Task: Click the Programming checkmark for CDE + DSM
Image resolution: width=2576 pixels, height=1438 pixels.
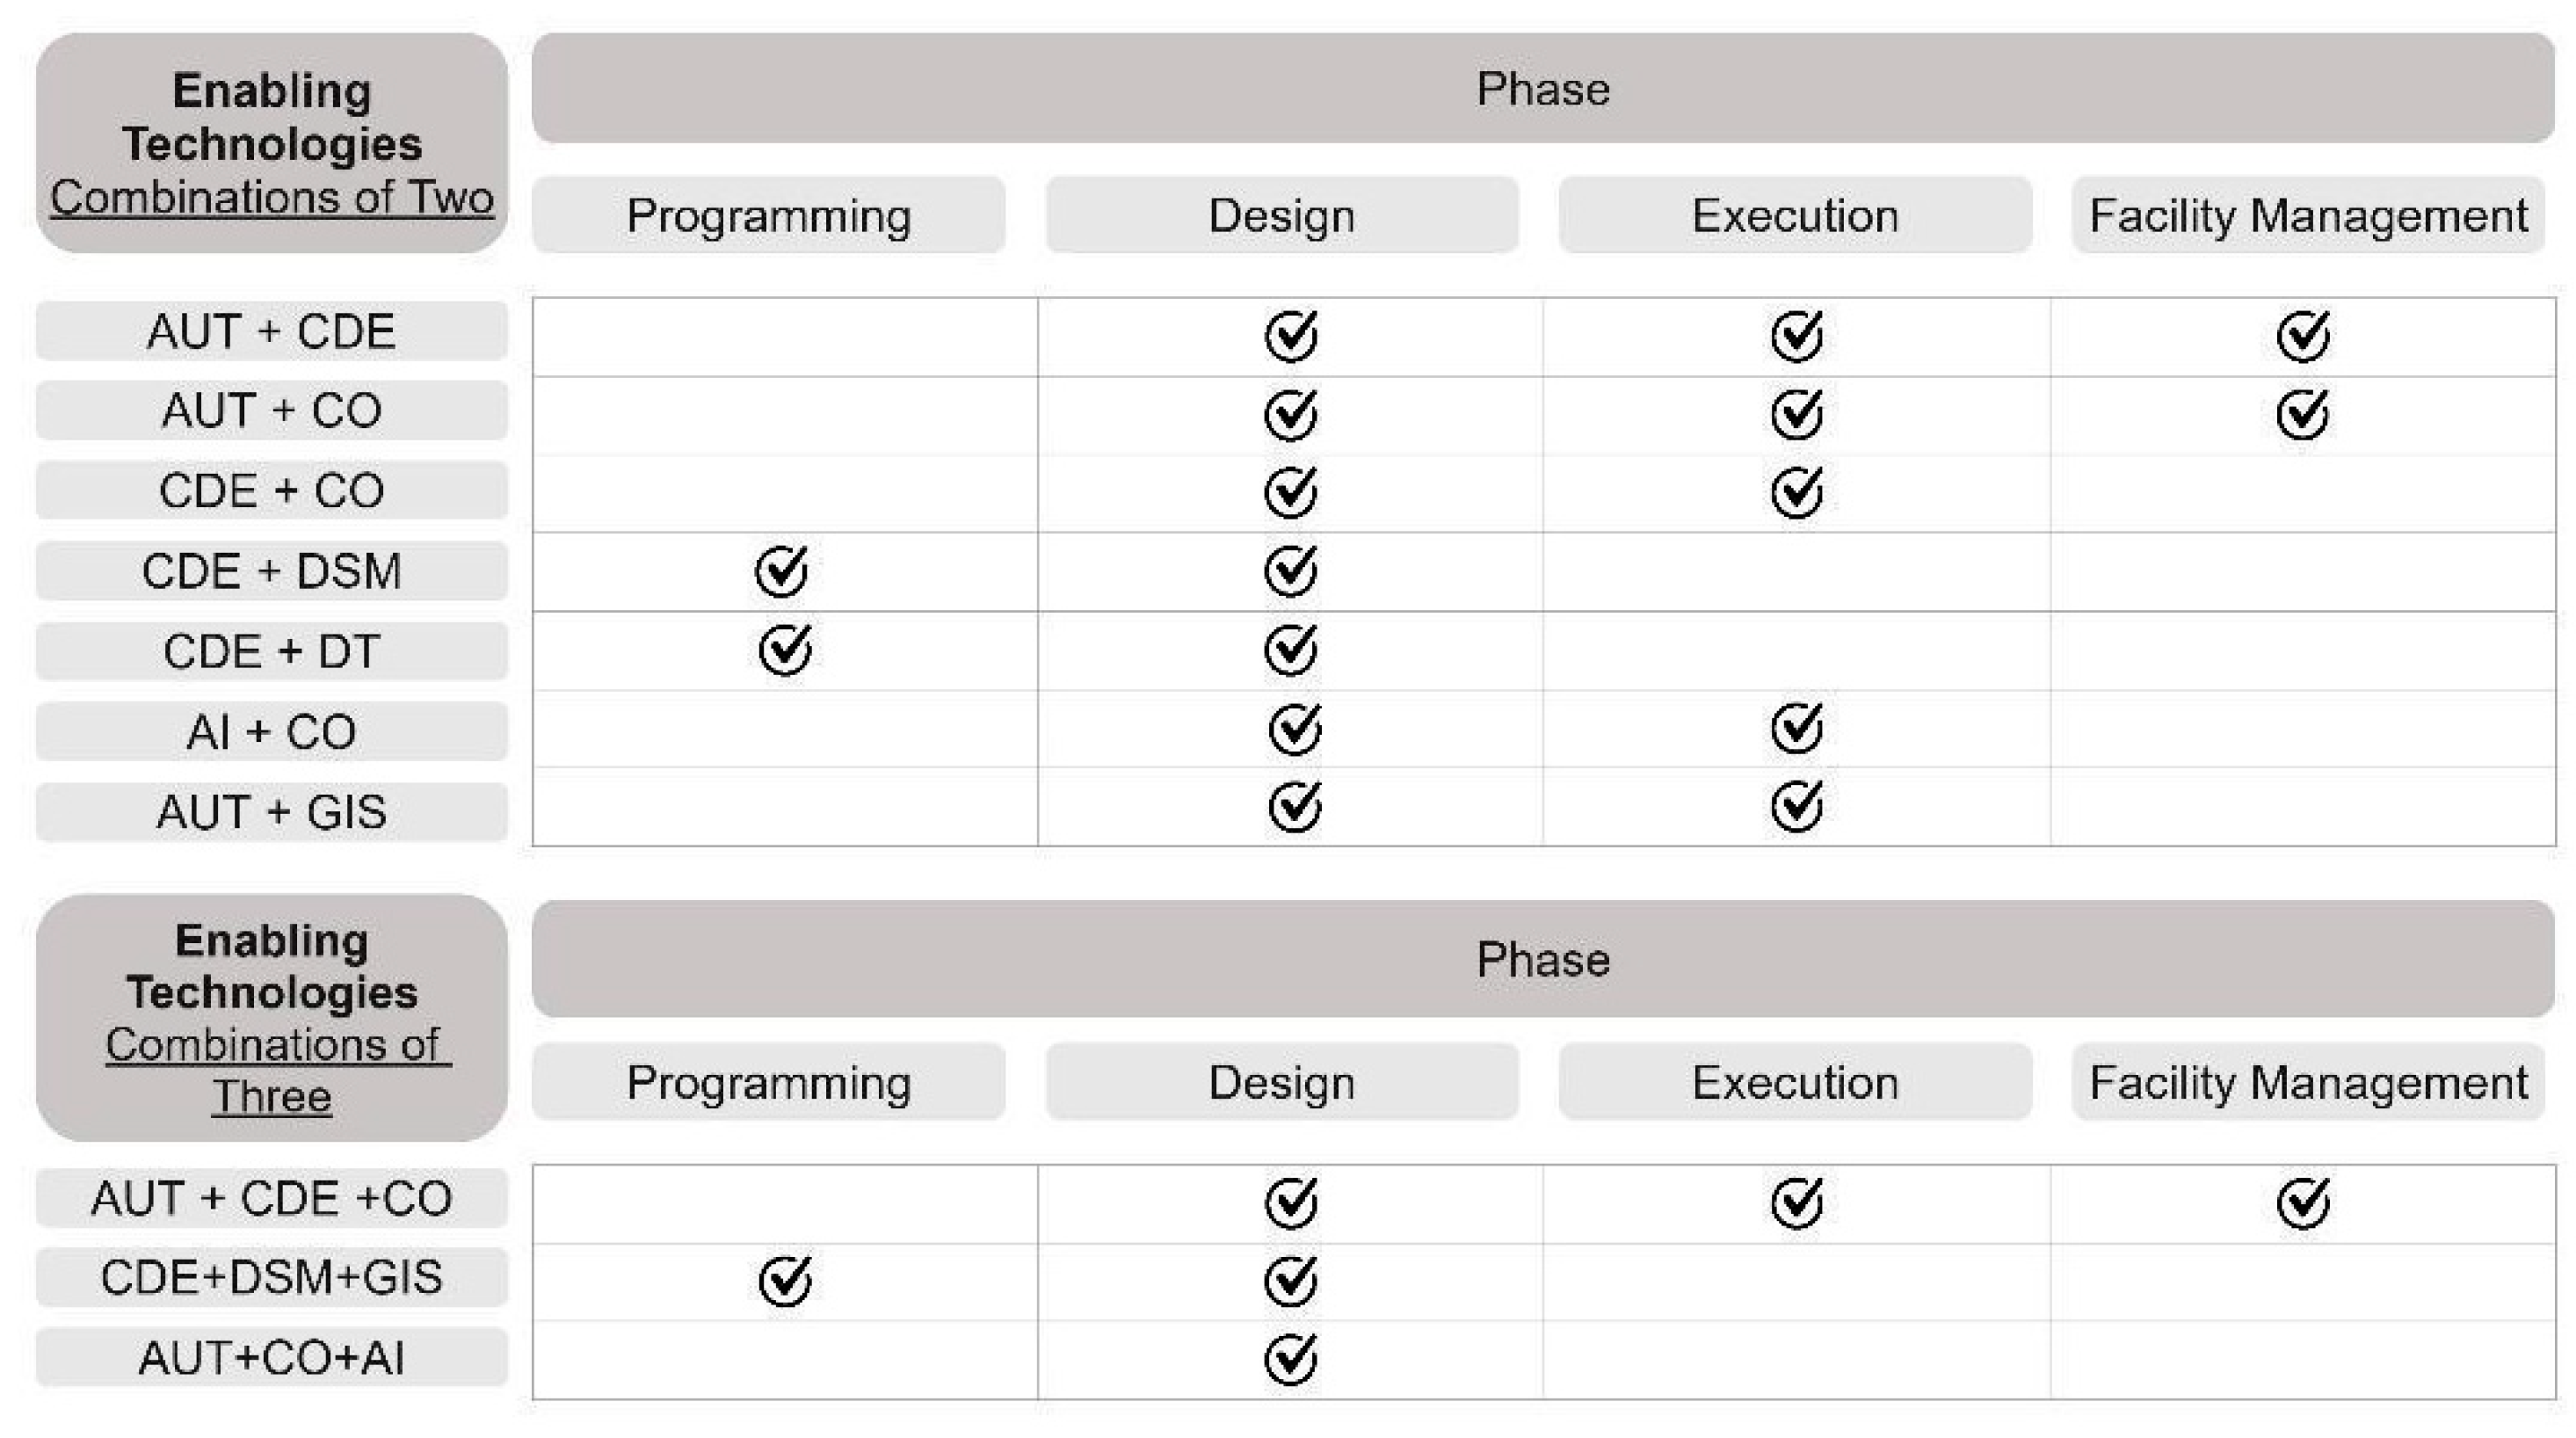Action: pyautogui.click(x=781, y=571)
